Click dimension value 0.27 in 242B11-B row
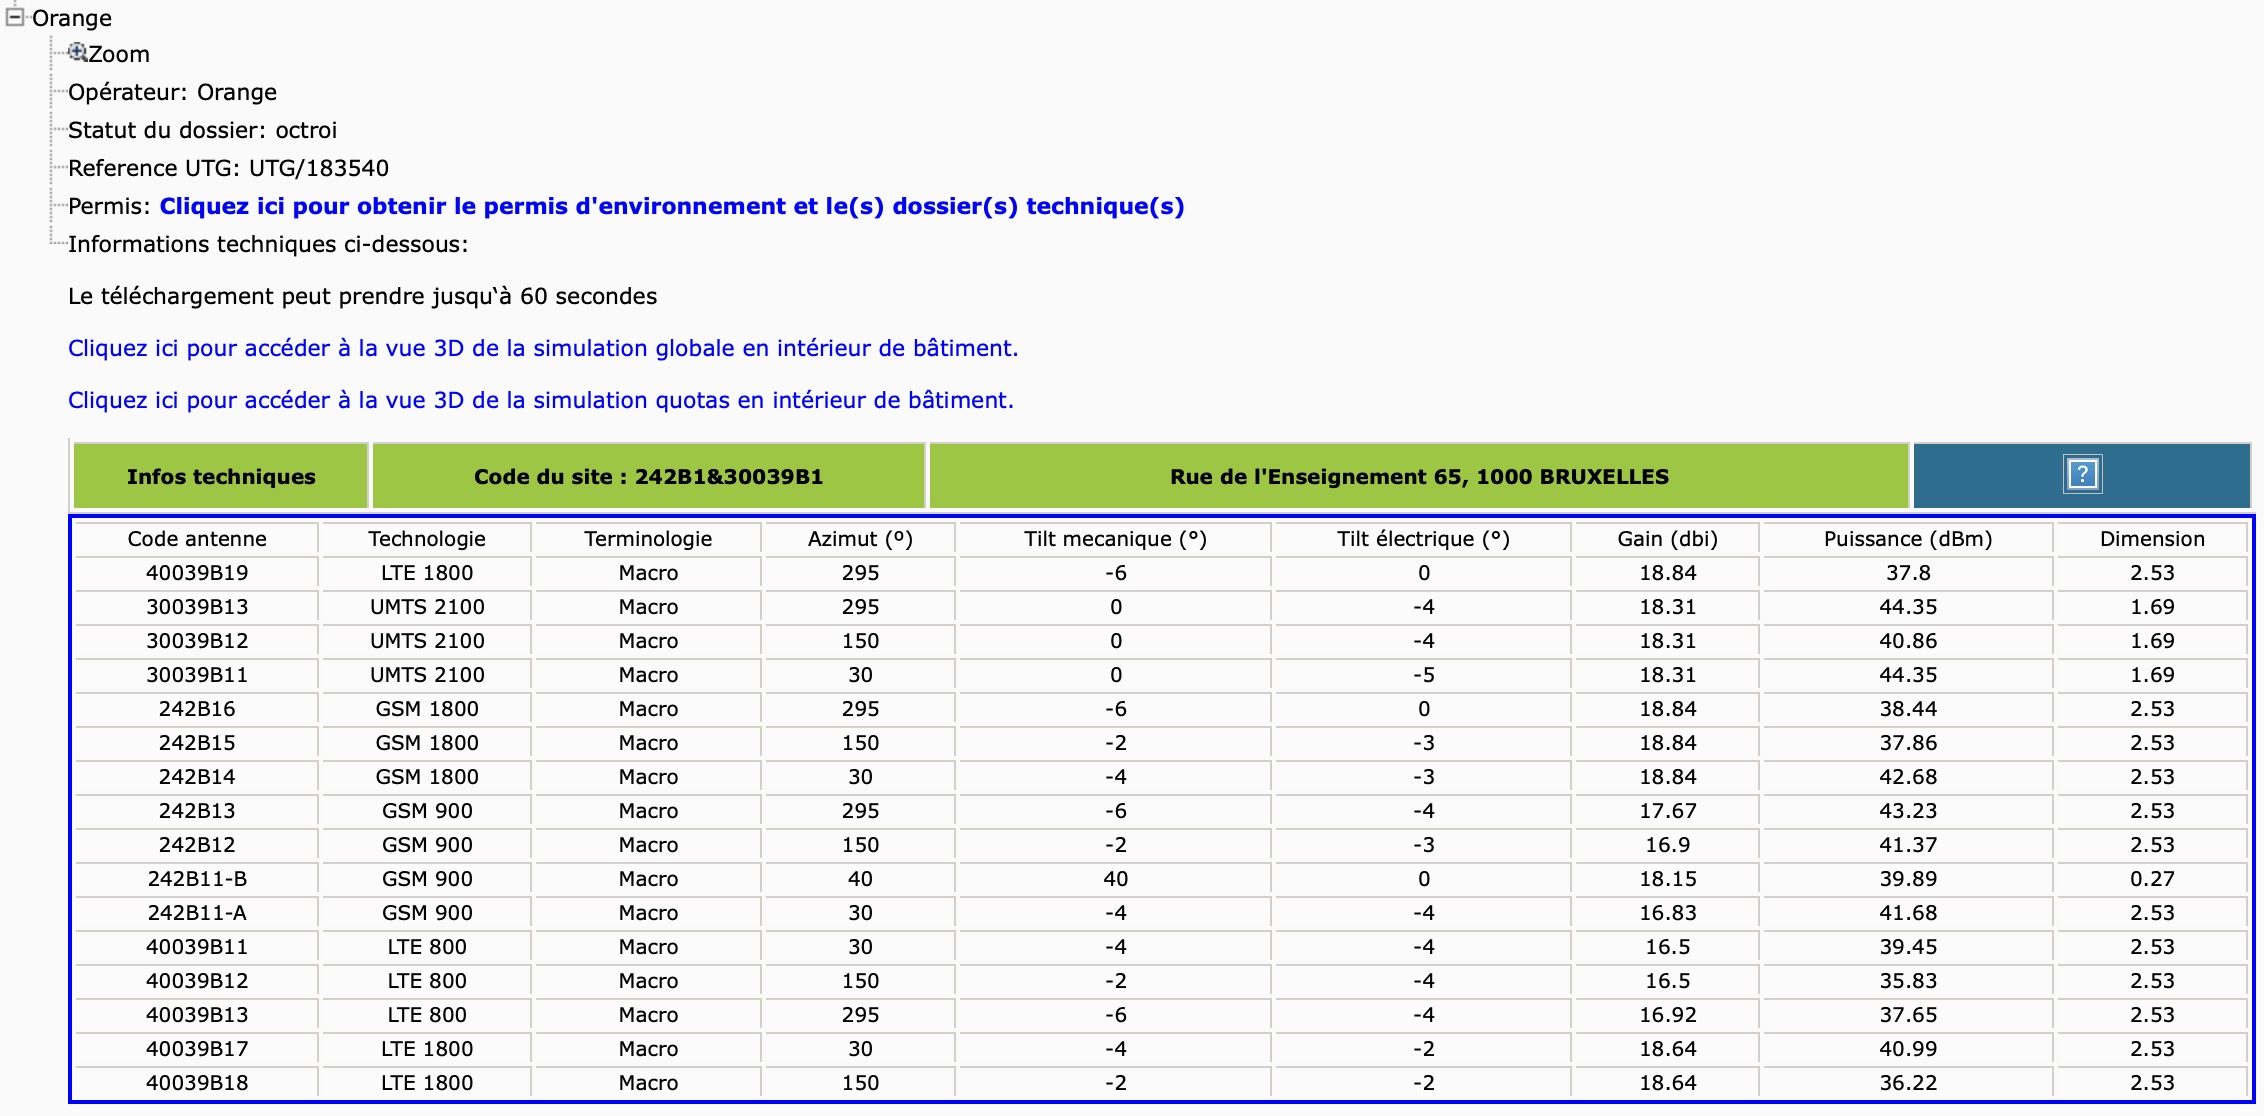 [2152, 879]
